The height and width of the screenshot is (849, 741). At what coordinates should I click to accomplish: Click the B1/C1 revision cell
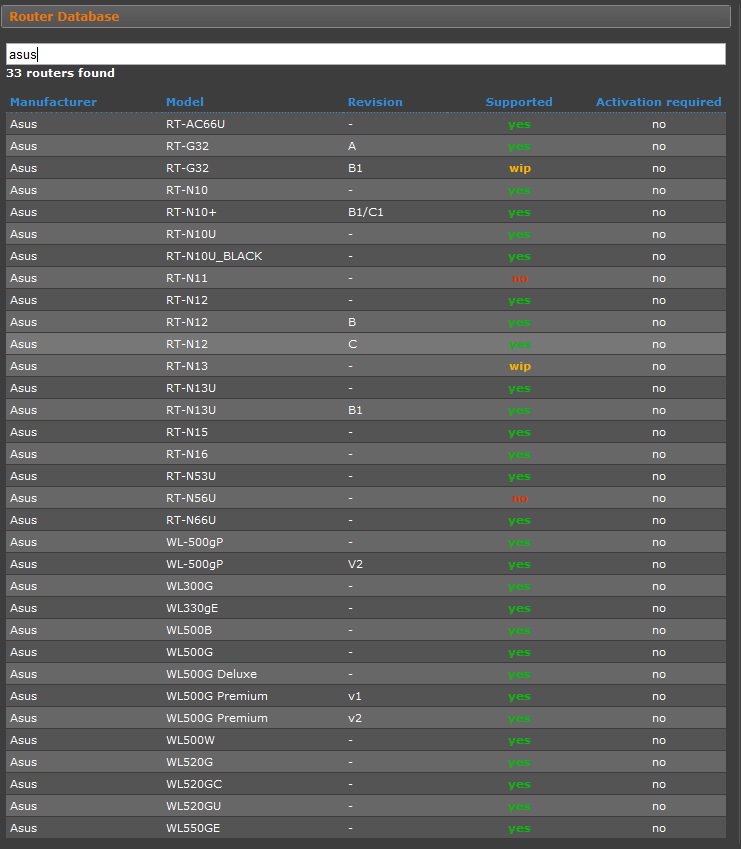365,212
